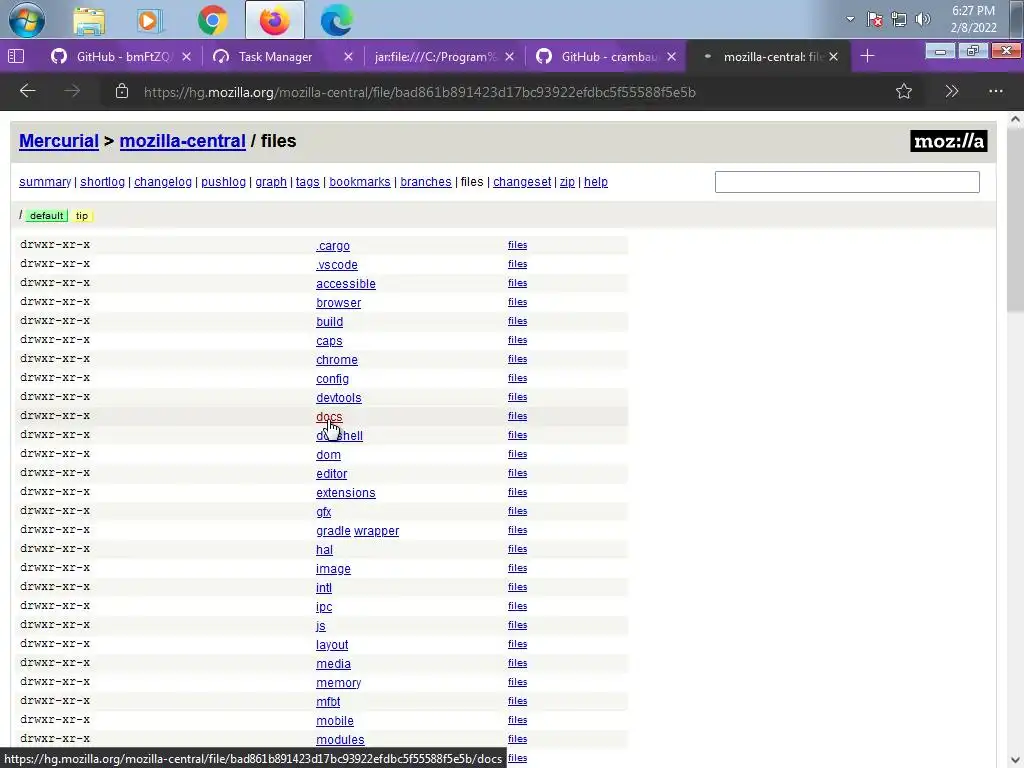This screenshot has height=768, width=1024.
Task: Open the network tray icon
Action: (x=899, y=19)
